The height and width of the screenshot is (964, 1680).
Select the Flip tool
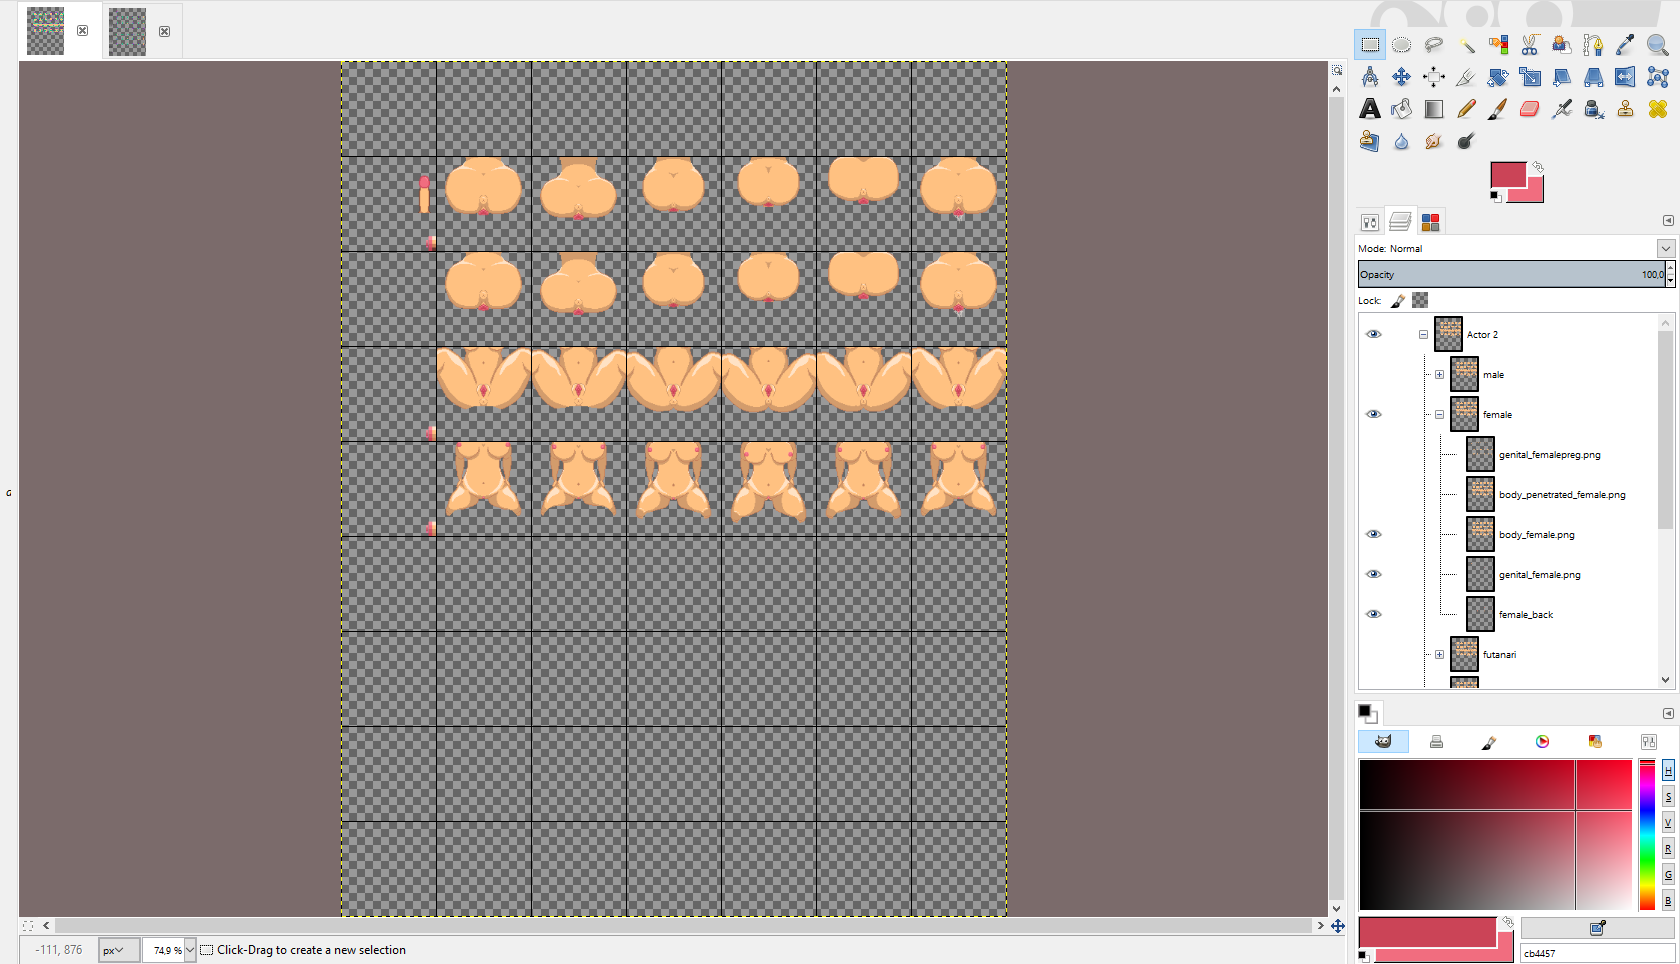[x=1626, y=77]
